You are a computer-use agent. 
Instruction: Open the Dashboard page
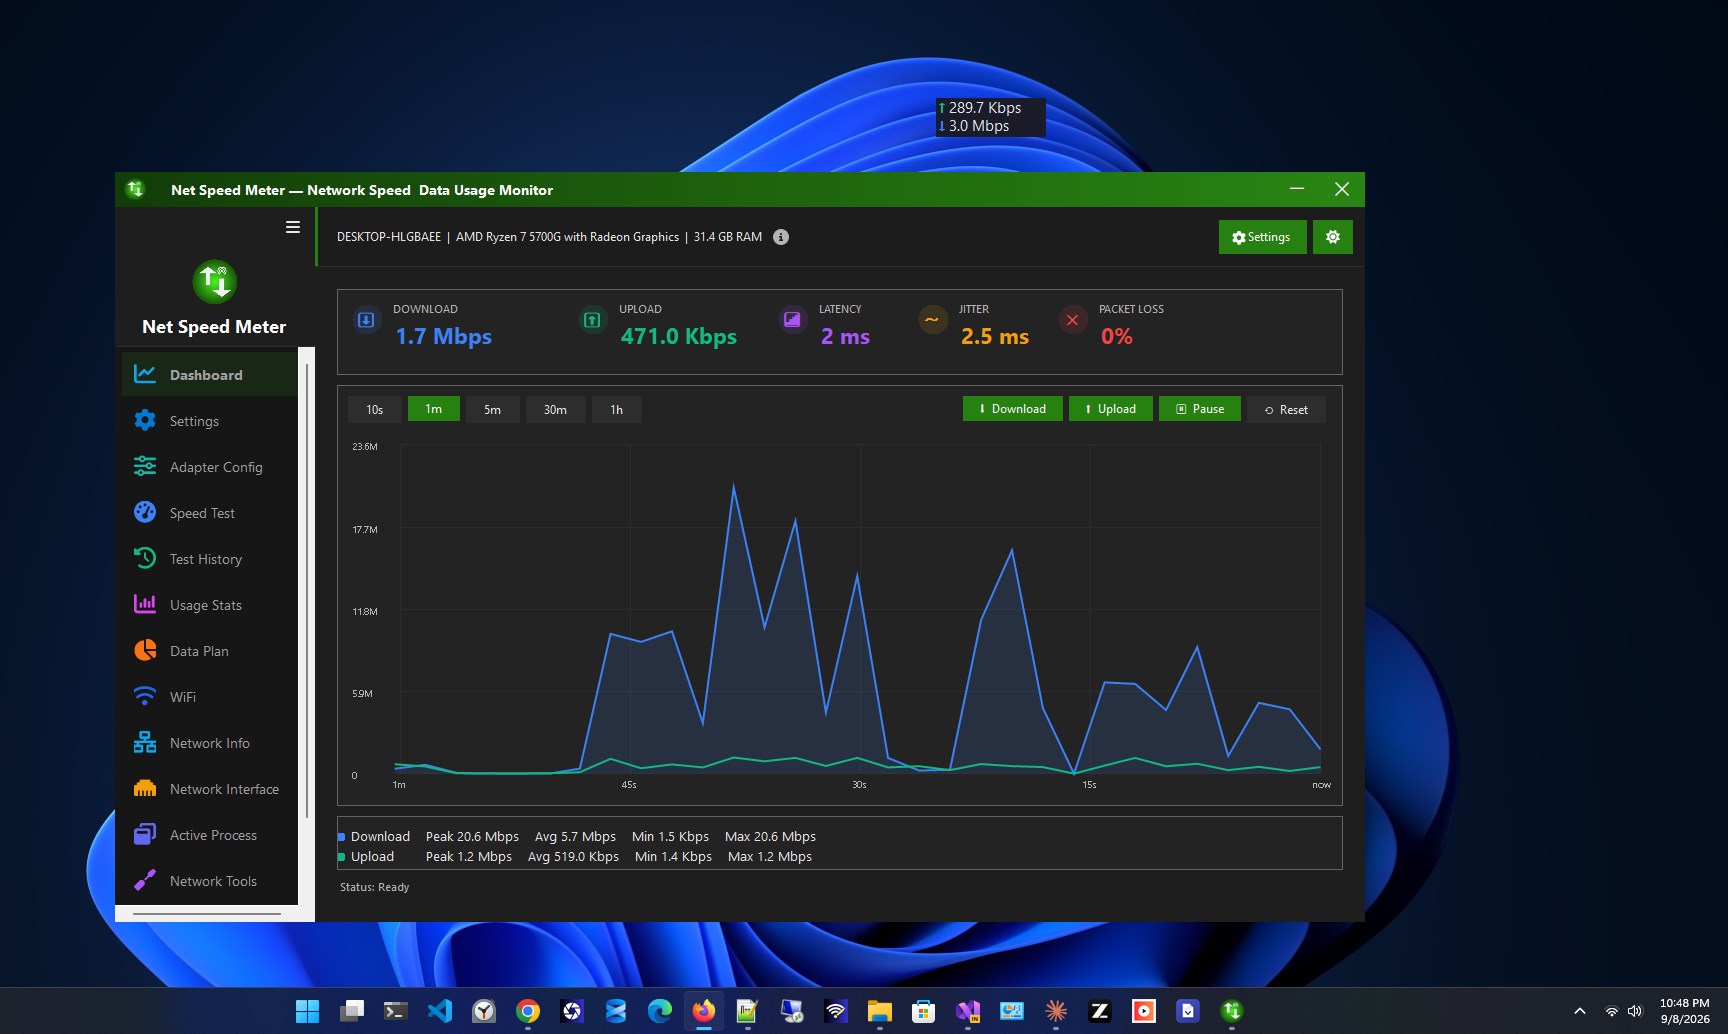(x=210, y=375)
